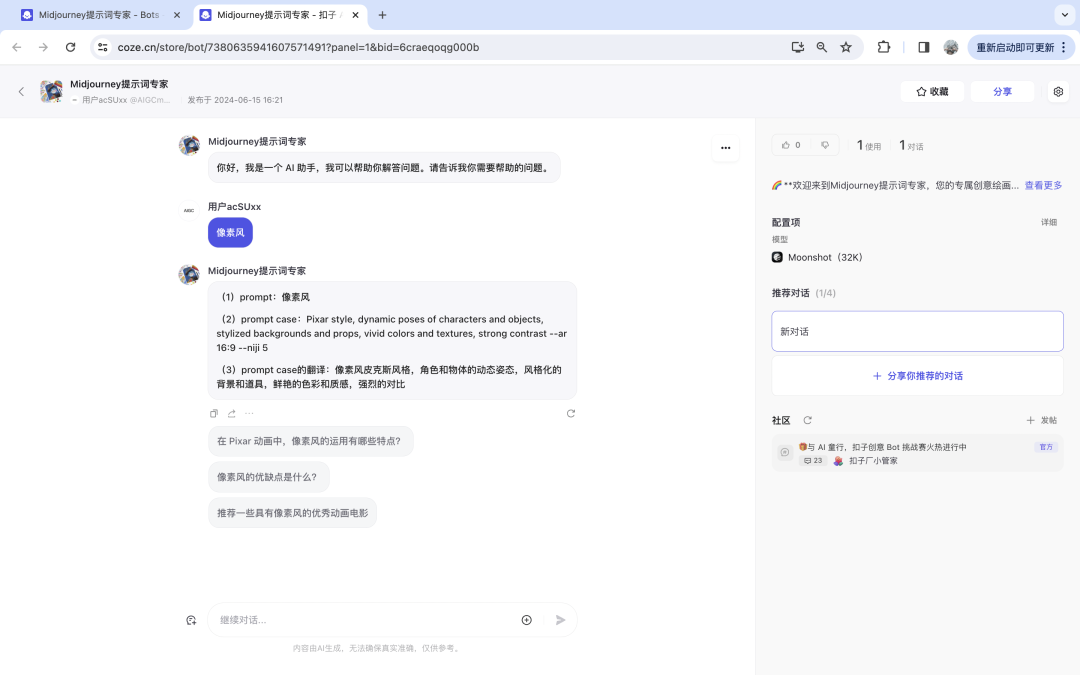Click the 查看更多 link
Screen dimensions: 1080x675
pyautogui.click(x=1043, y=185)
